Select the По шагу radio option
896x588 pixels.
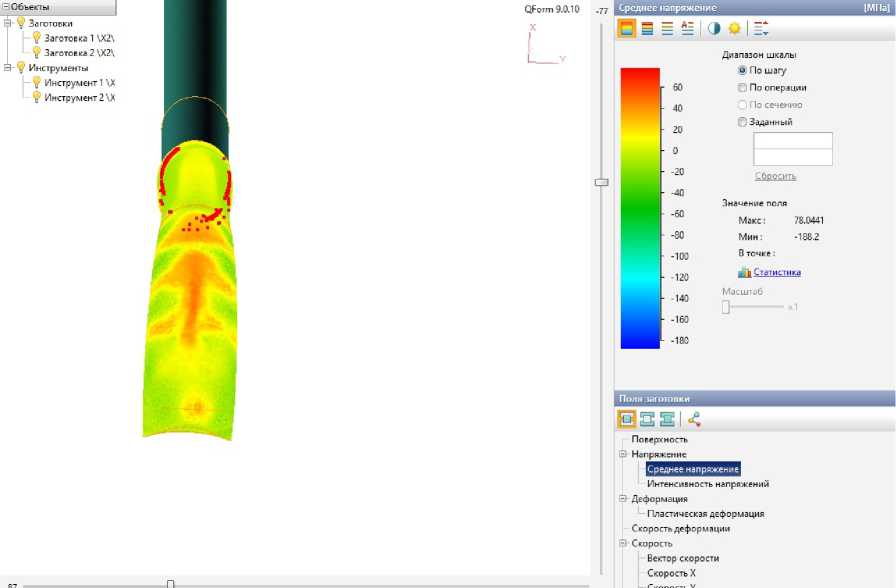click(x=742, y=71)
